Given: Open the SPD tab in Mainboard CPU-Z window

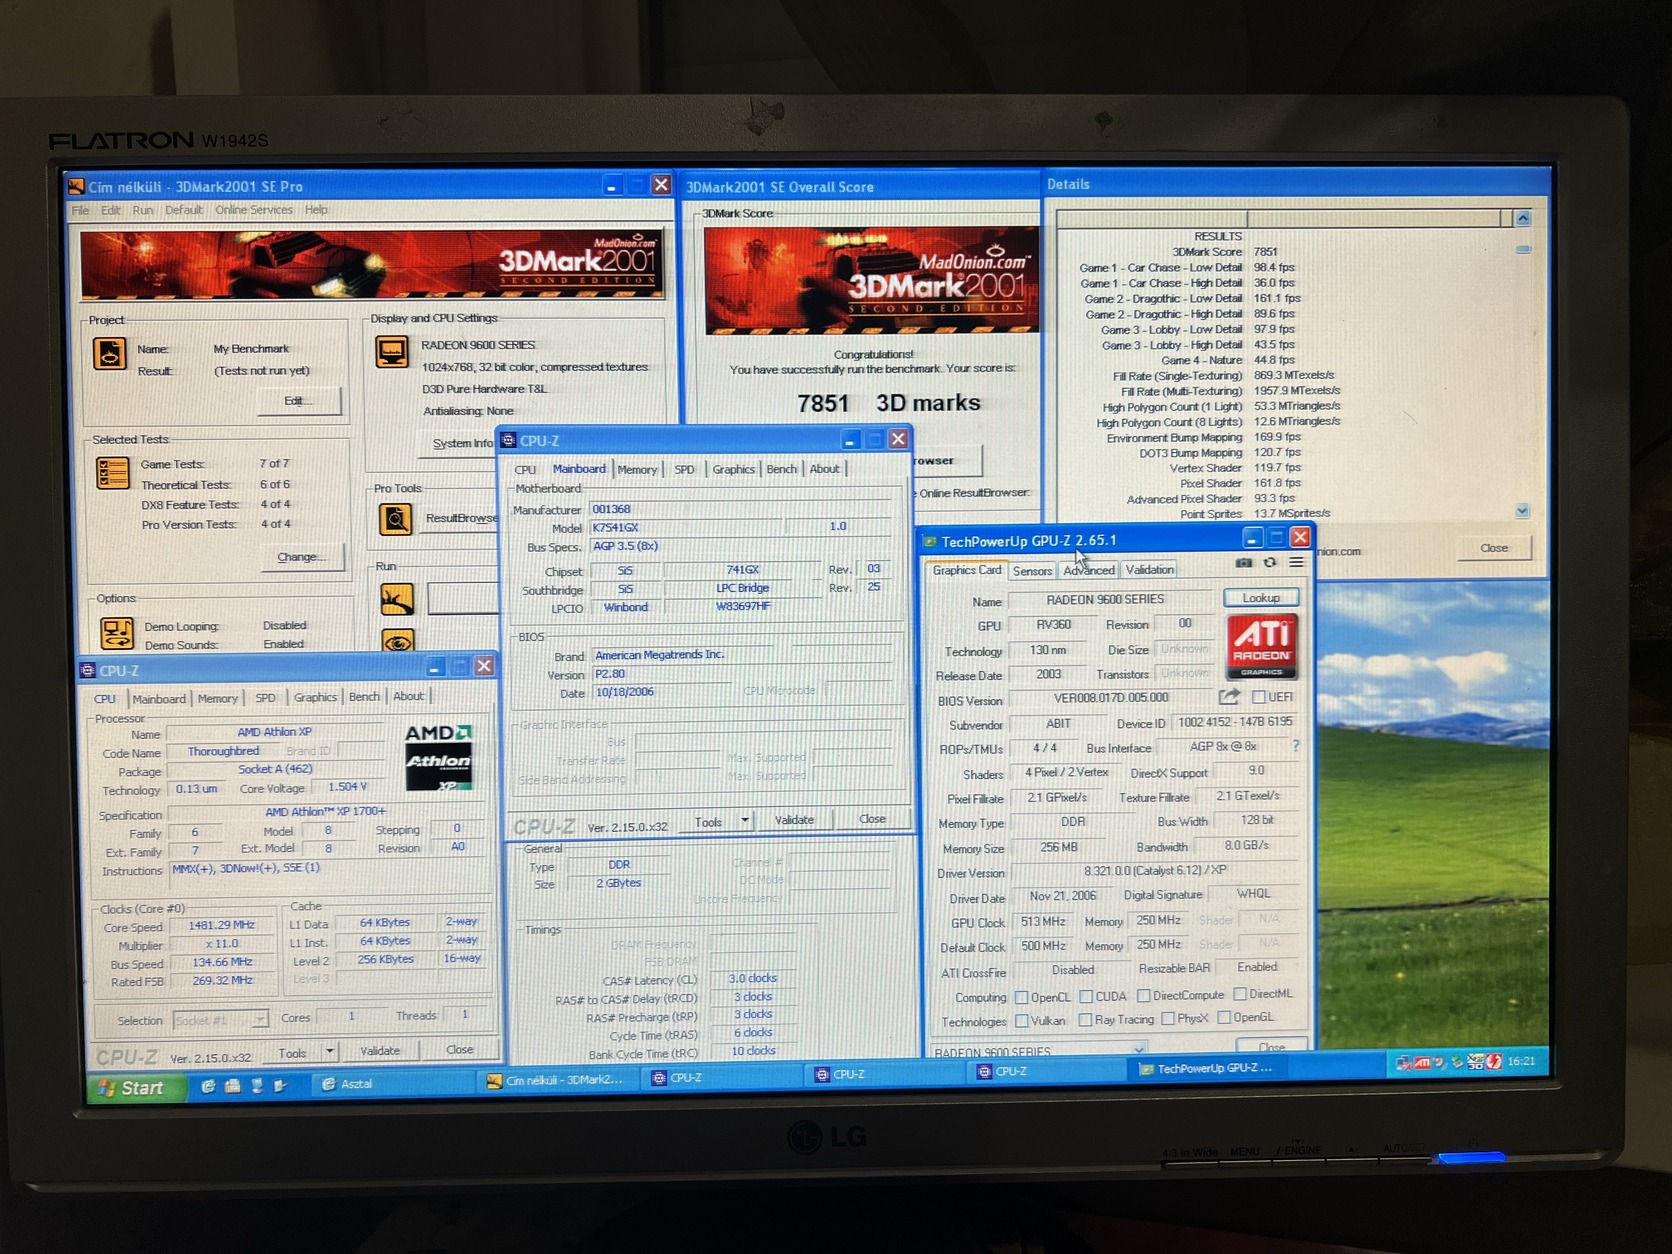Looking at the screenshot, I should (684, 469).
